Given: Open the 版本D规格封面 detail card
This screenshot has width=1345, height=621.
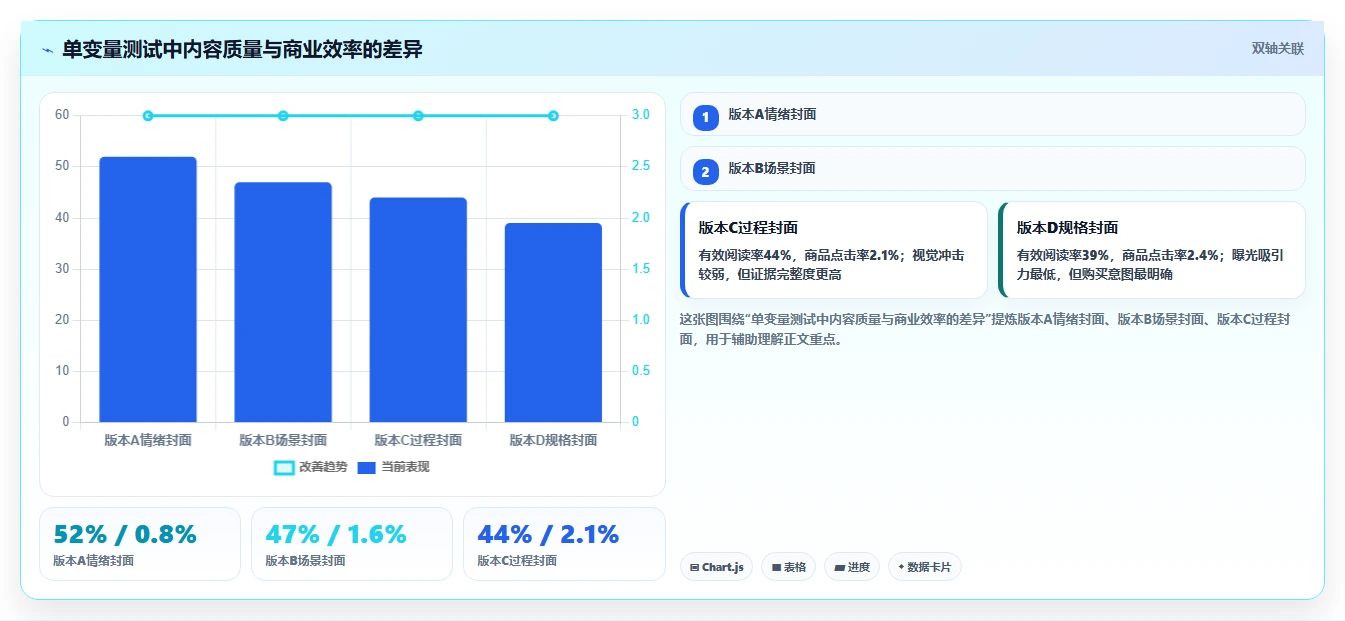Looking at the screenshot, I should coord(1152,250).
